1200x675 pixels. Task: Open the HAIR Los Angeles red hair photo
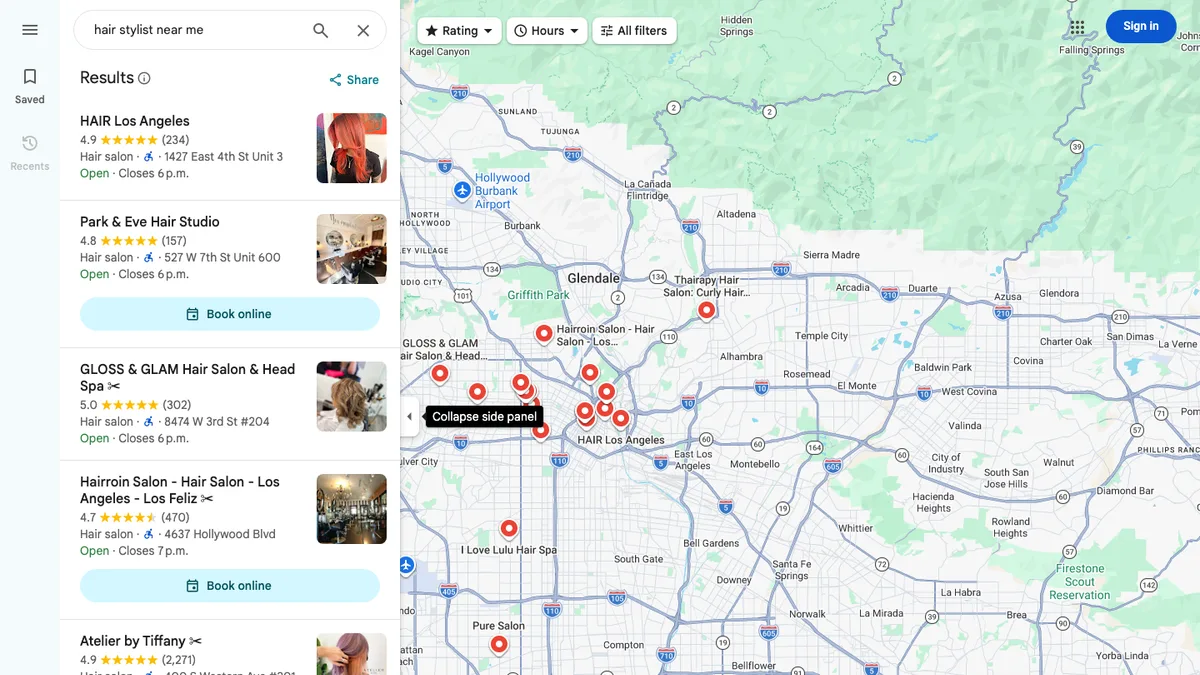click(x=351, y=148)
